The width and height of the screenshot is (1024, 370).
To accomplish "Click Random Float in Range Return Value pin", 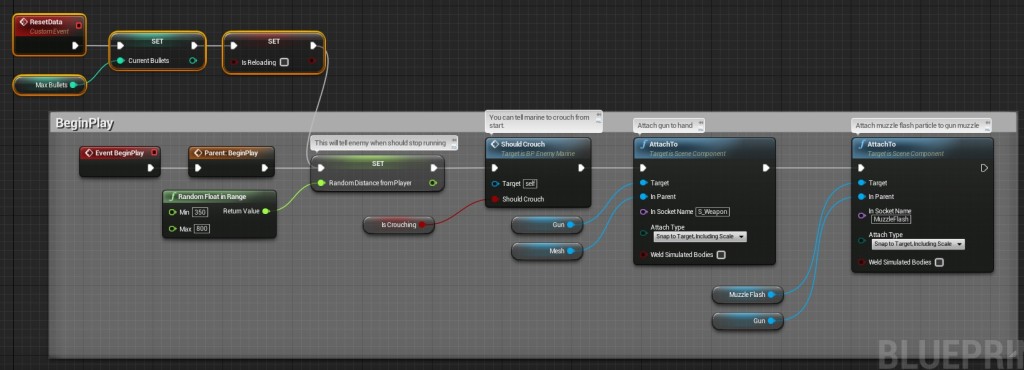I will pyautogui.click(x=266, y=211).
